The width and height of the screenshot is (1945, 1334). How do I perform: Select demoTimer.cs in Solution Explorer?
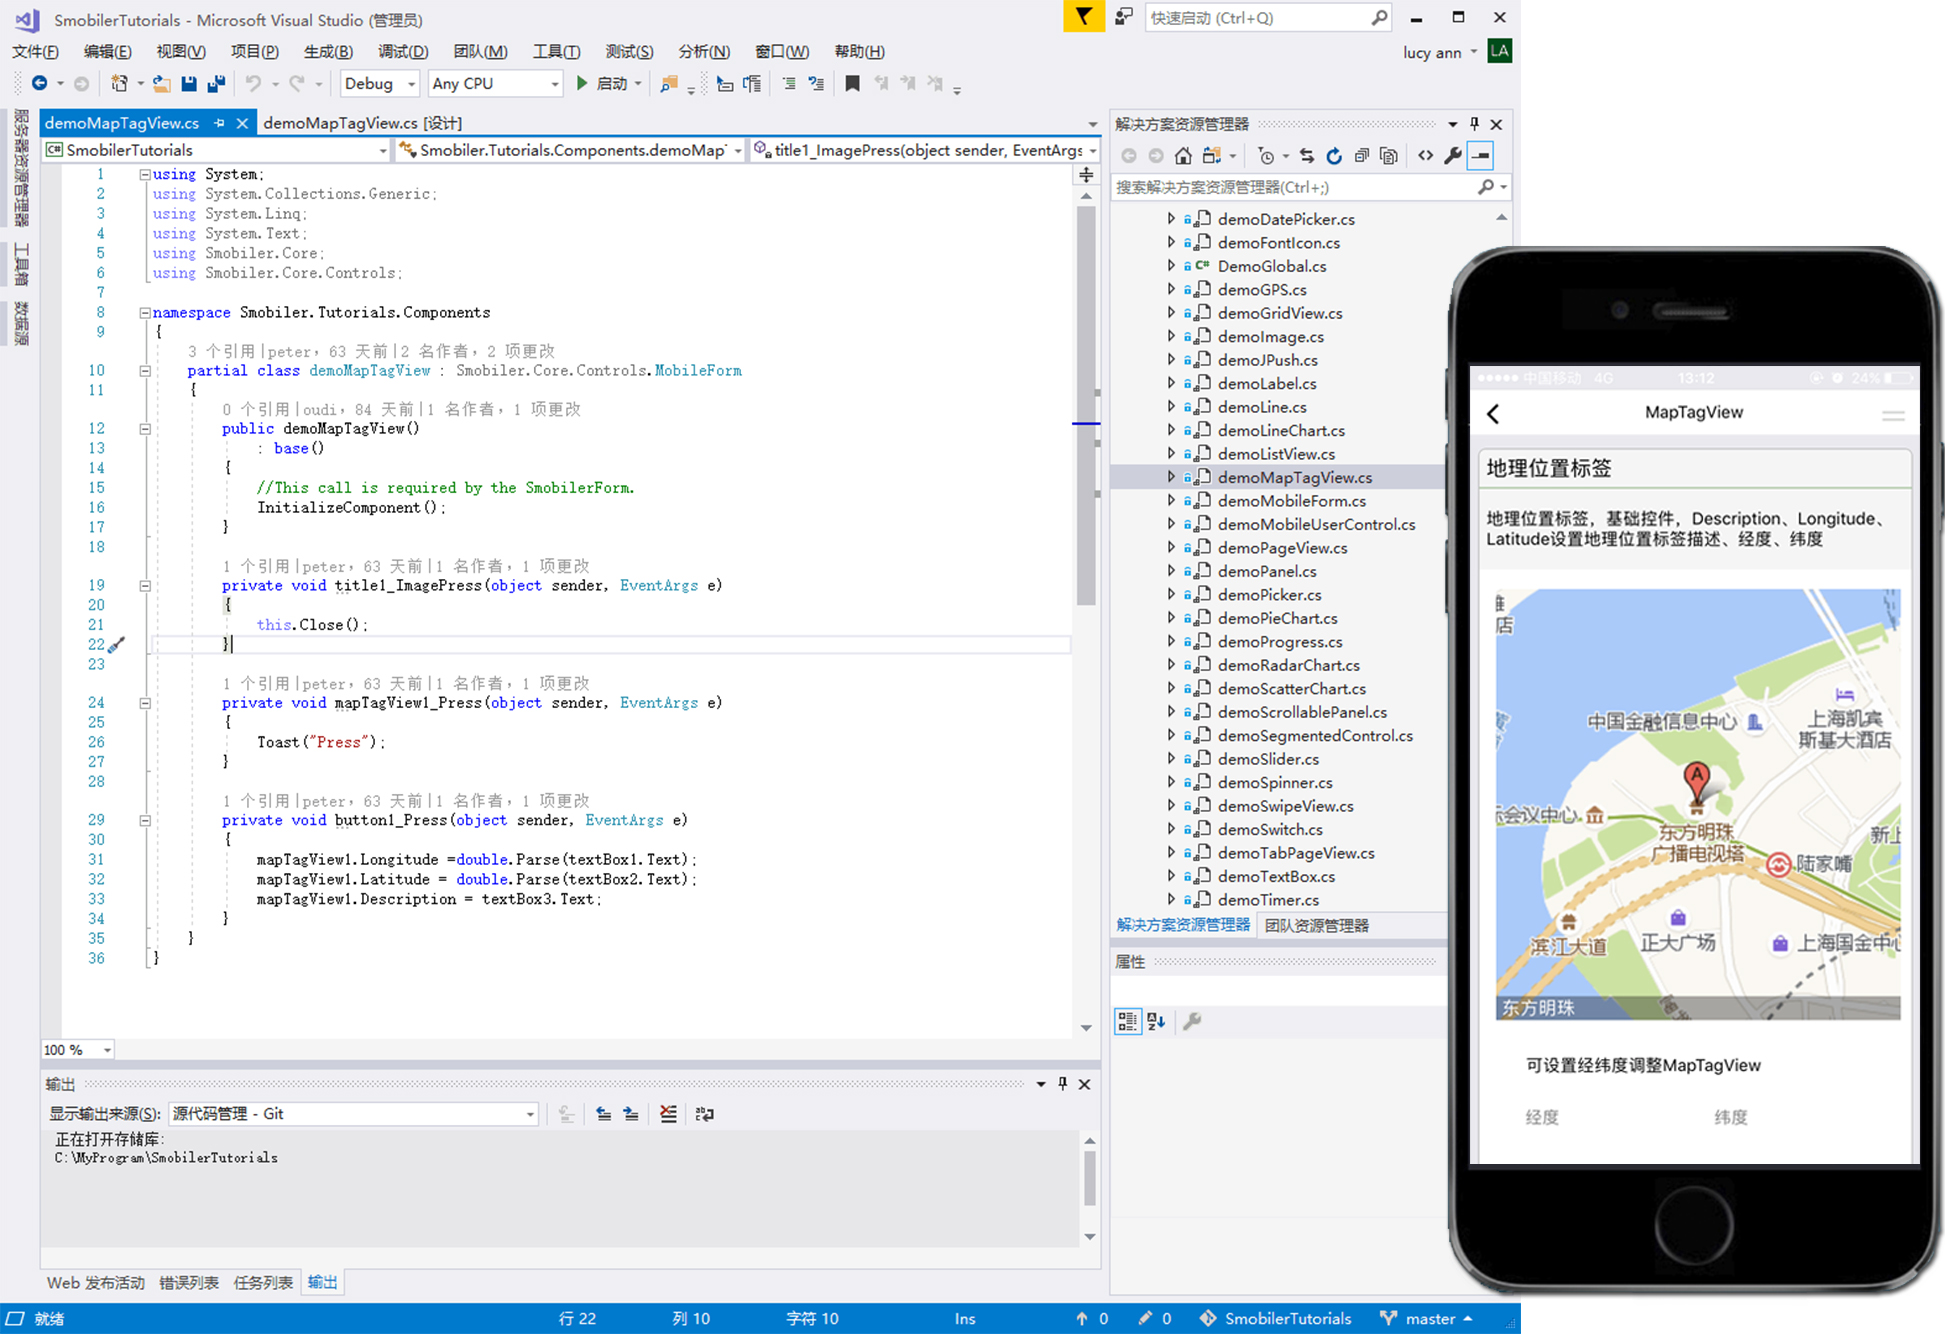pyautogui.click(x=1268, y=900)
